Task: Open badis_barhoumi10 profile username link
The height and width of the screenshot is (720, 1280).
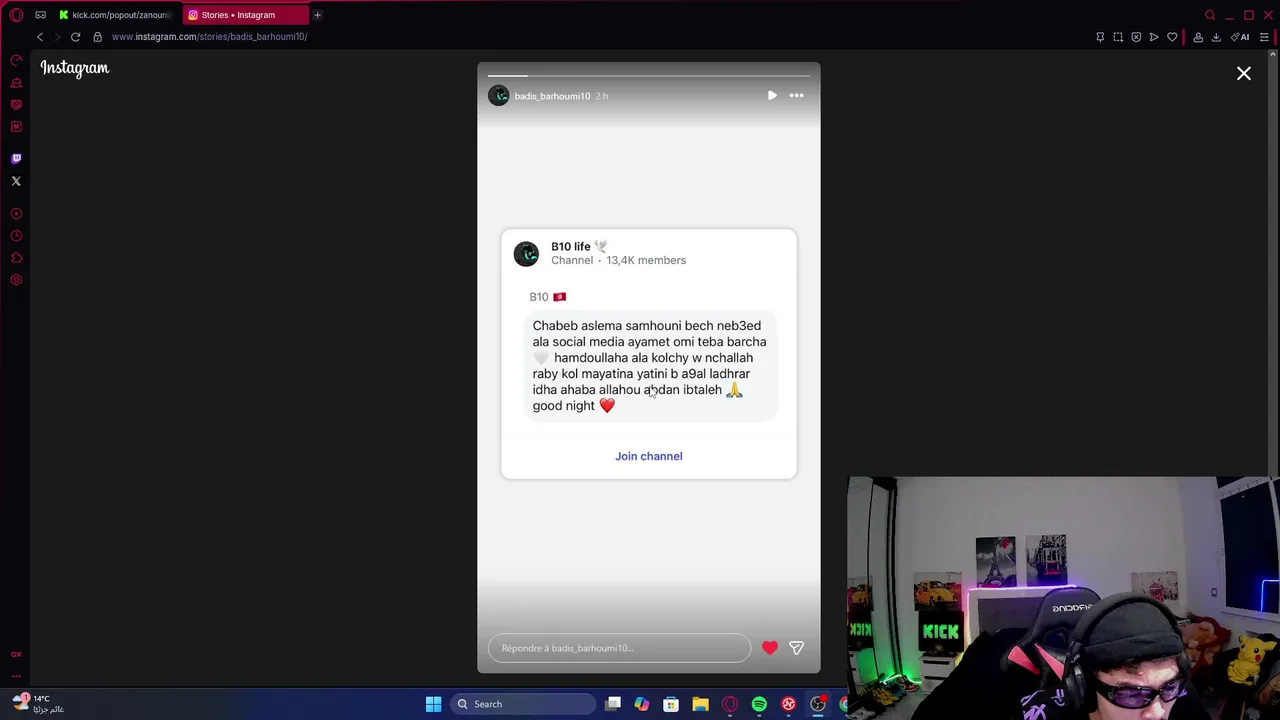Action: [552, 96]
